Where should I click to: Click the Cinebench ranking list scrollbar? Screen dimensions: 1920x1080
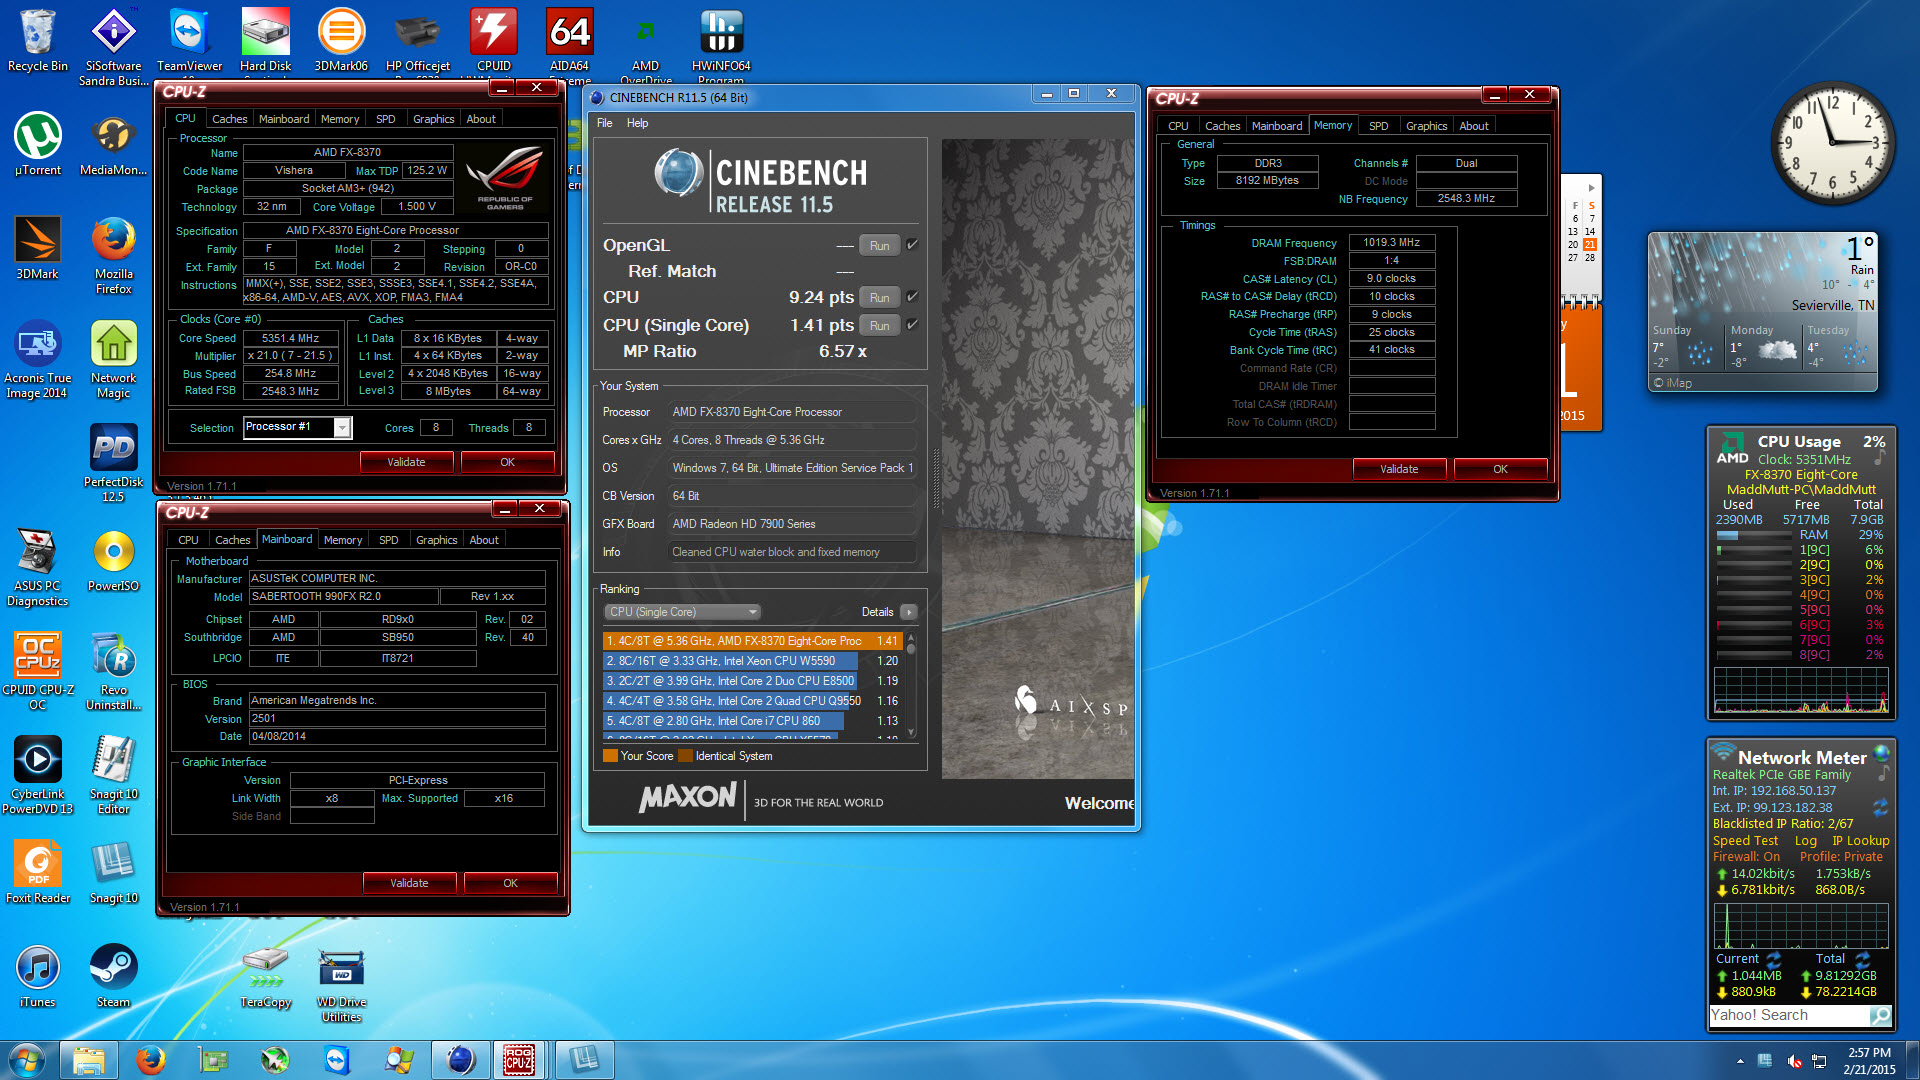(x=911, y=686)
